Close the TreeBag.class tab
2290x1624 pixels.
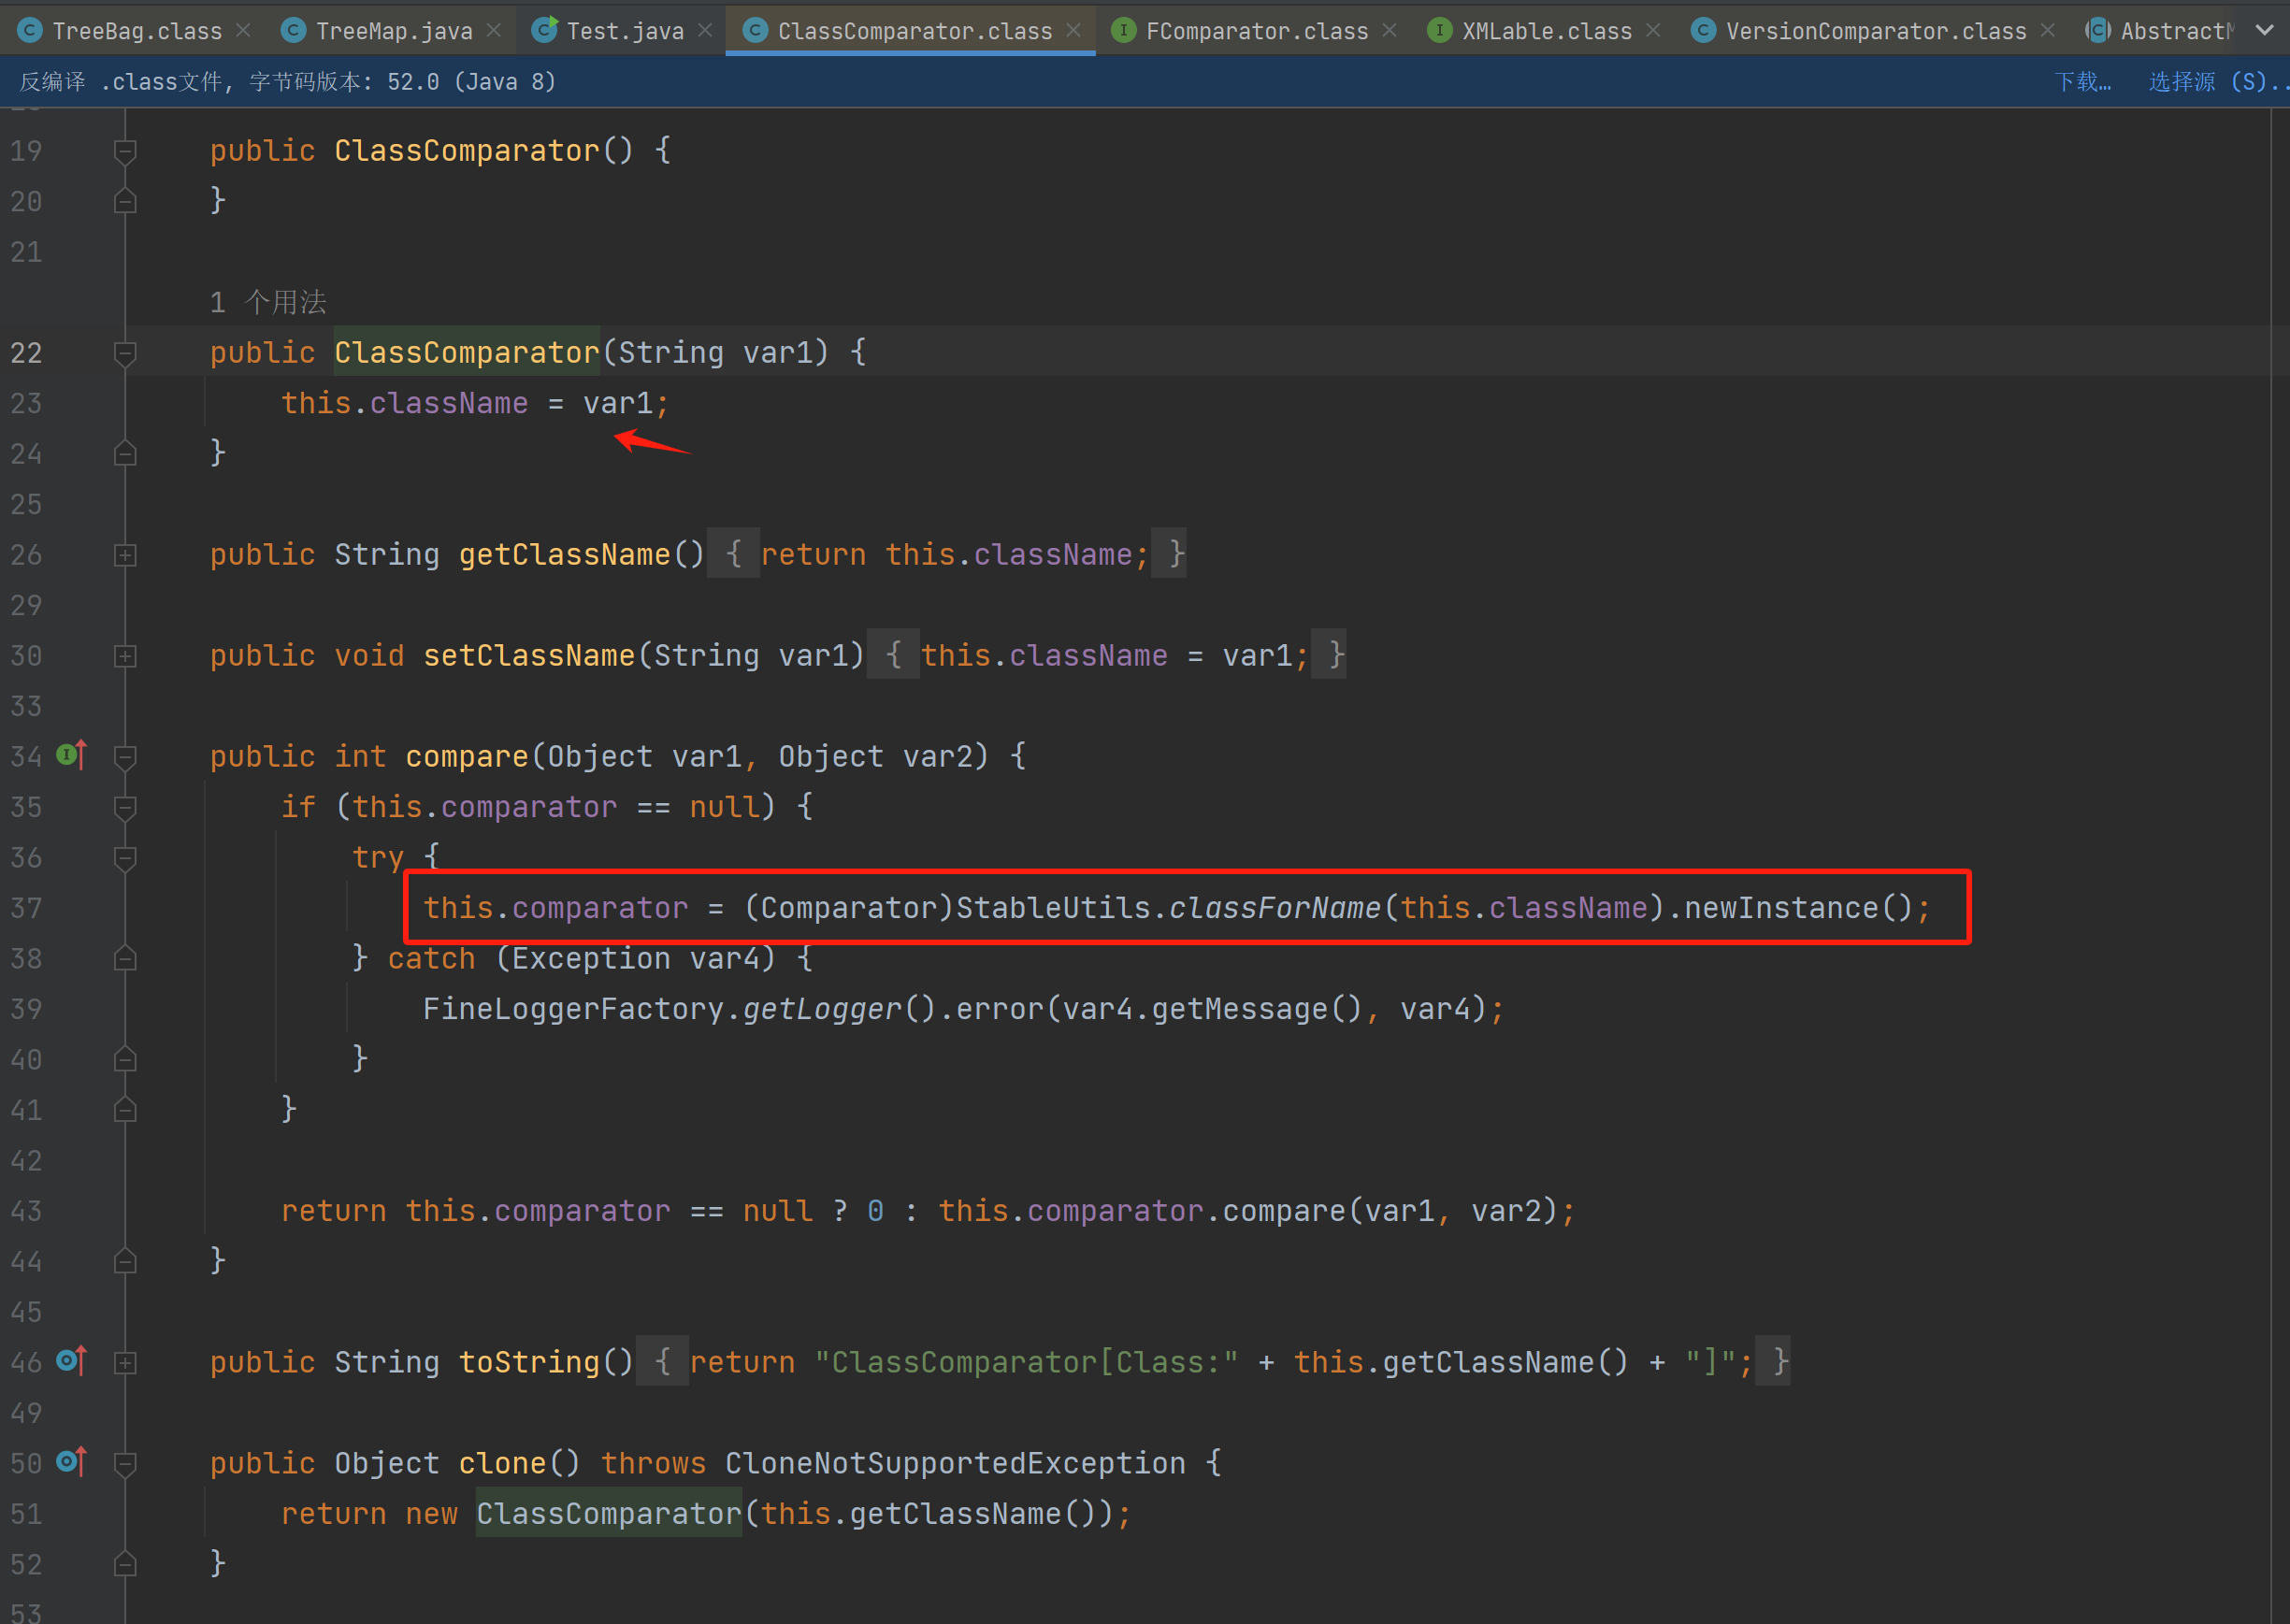click(x=243, y=31)
